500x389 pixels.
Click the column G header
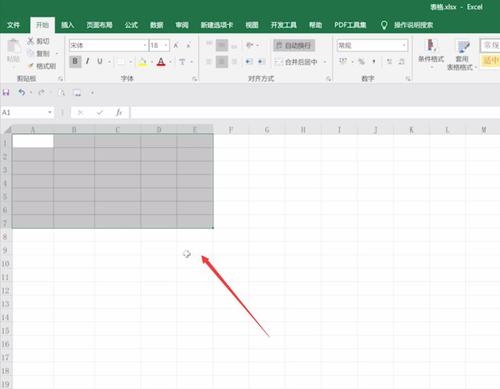coord(267,130)
